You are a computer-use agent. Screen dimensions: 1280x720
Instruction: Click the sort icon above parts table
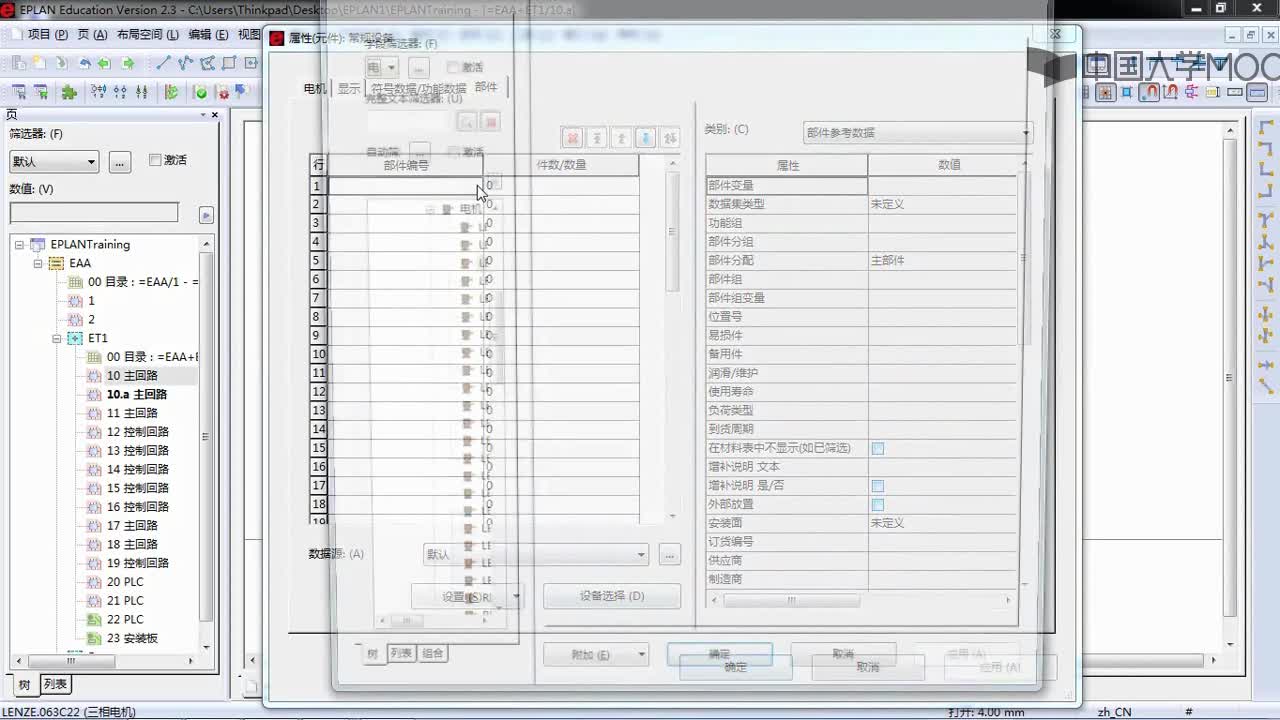coord(670,138)
